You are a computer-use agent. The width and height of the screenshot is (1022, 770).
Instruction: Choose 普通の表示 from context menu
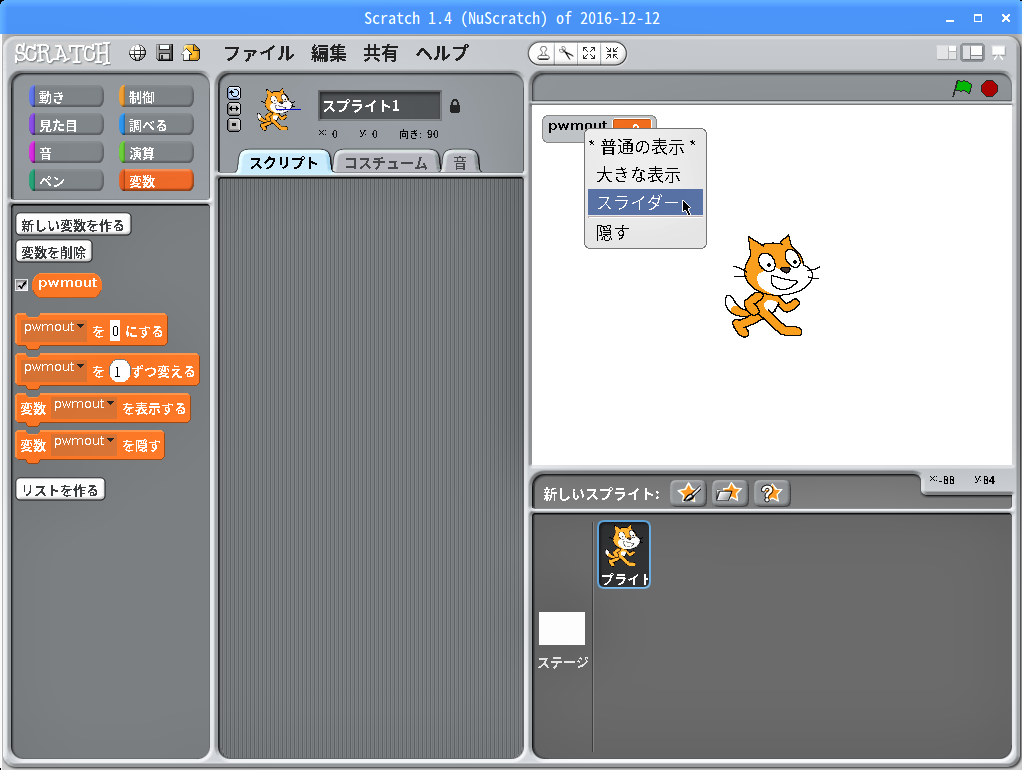(x=643, y=147)
